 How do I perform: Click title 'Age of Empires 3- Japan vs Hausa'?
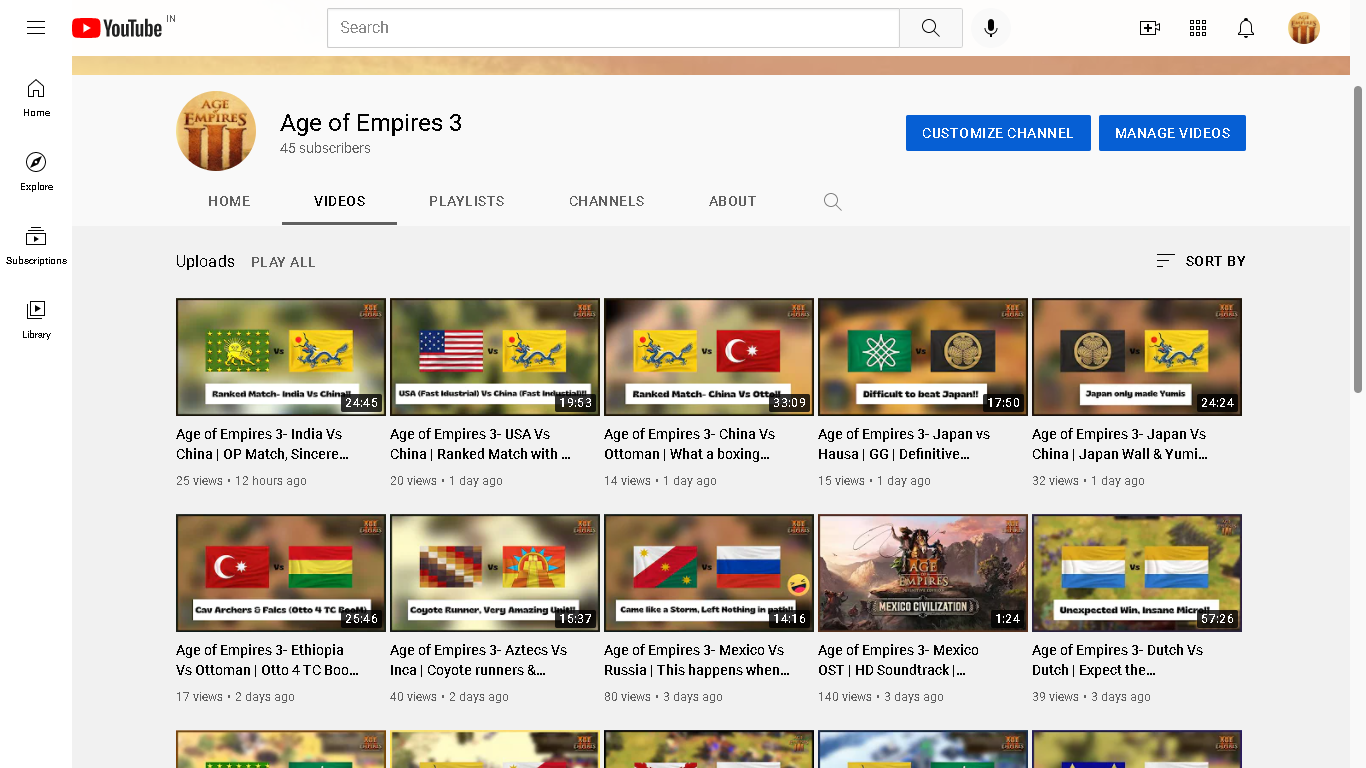pos(904,444)
